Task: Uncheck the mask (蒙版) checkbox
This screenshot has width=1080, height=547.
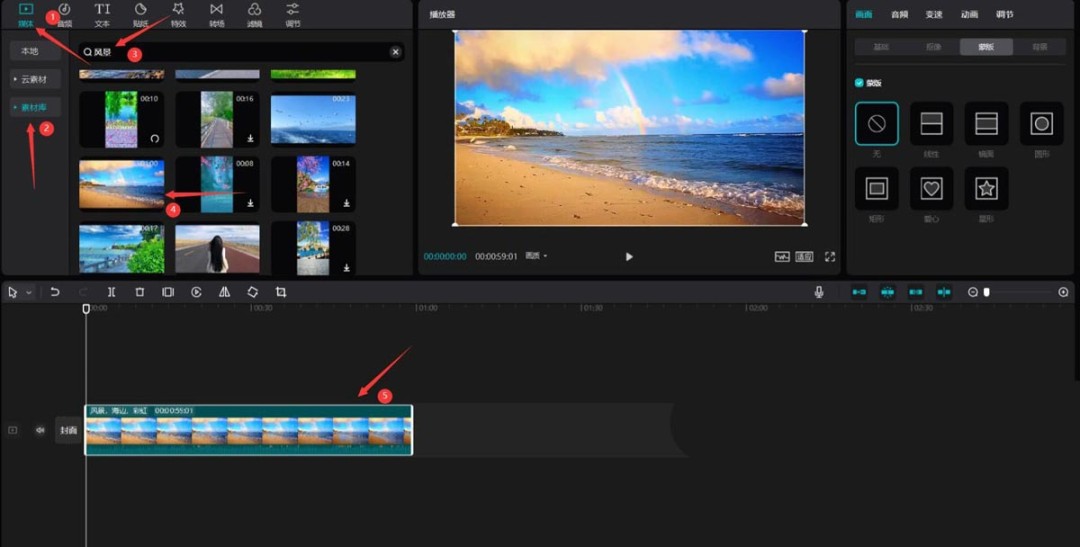Action: coord(859,83)
